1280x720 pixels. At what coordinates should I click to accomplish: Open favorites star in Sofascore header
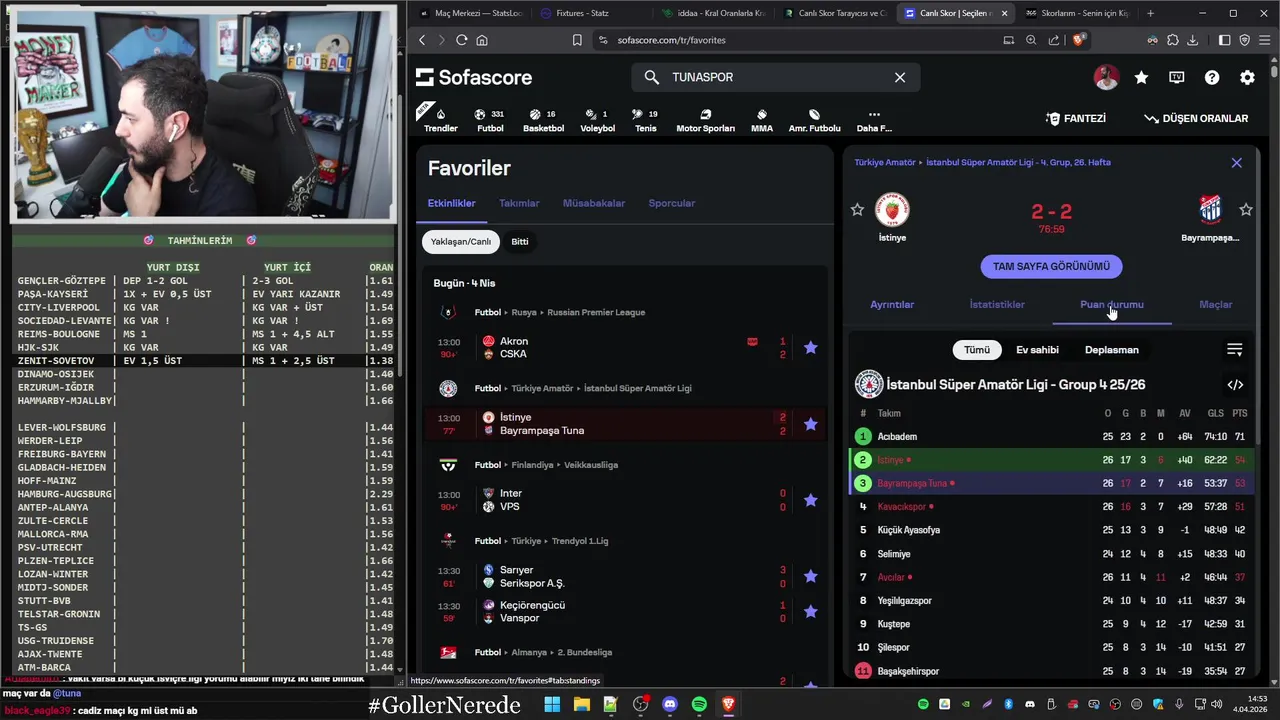tap(1141, 77)
